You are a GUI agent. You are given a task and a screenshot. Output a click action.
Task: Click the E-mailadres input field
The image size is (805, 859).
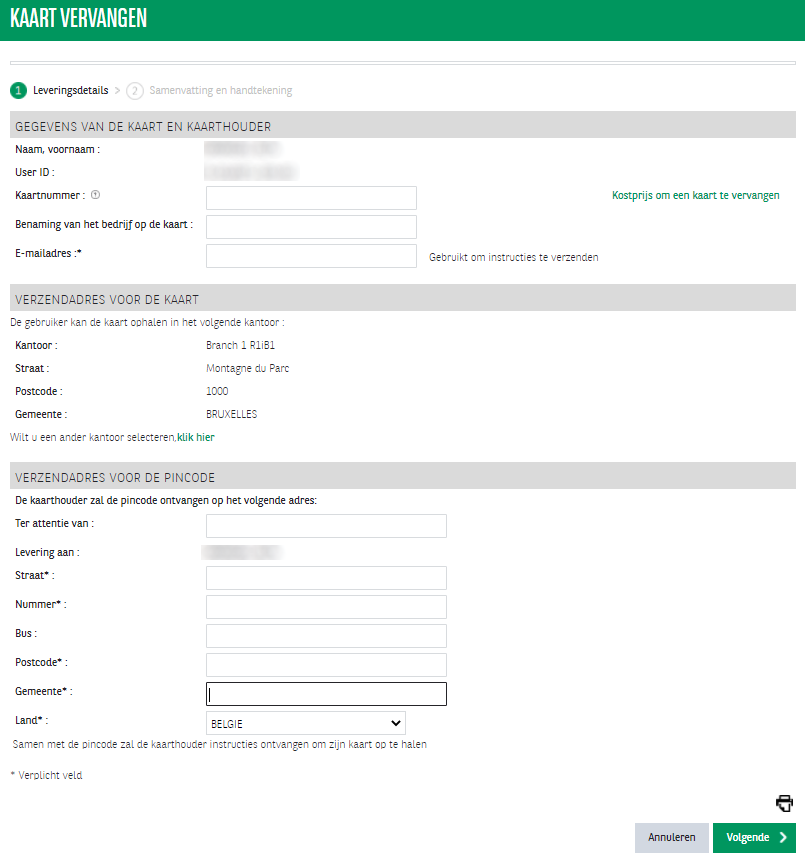(311, 256)
